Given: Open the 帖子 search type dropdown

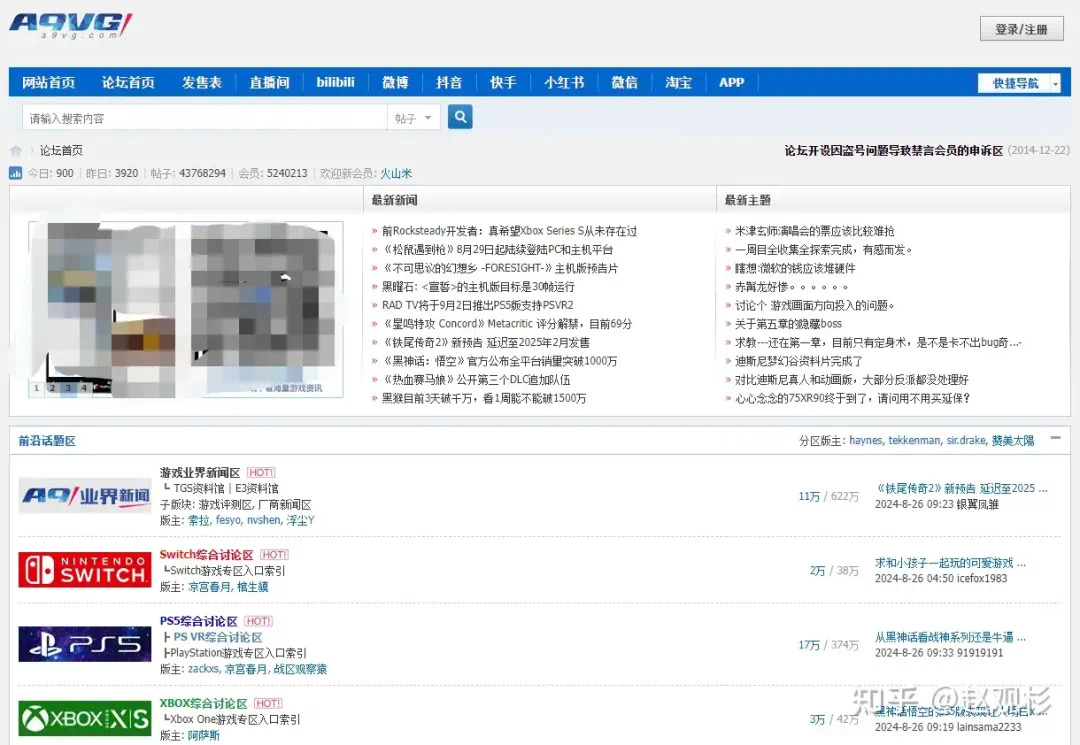Looking at the screenshot, I should click(x=413, y=118).
